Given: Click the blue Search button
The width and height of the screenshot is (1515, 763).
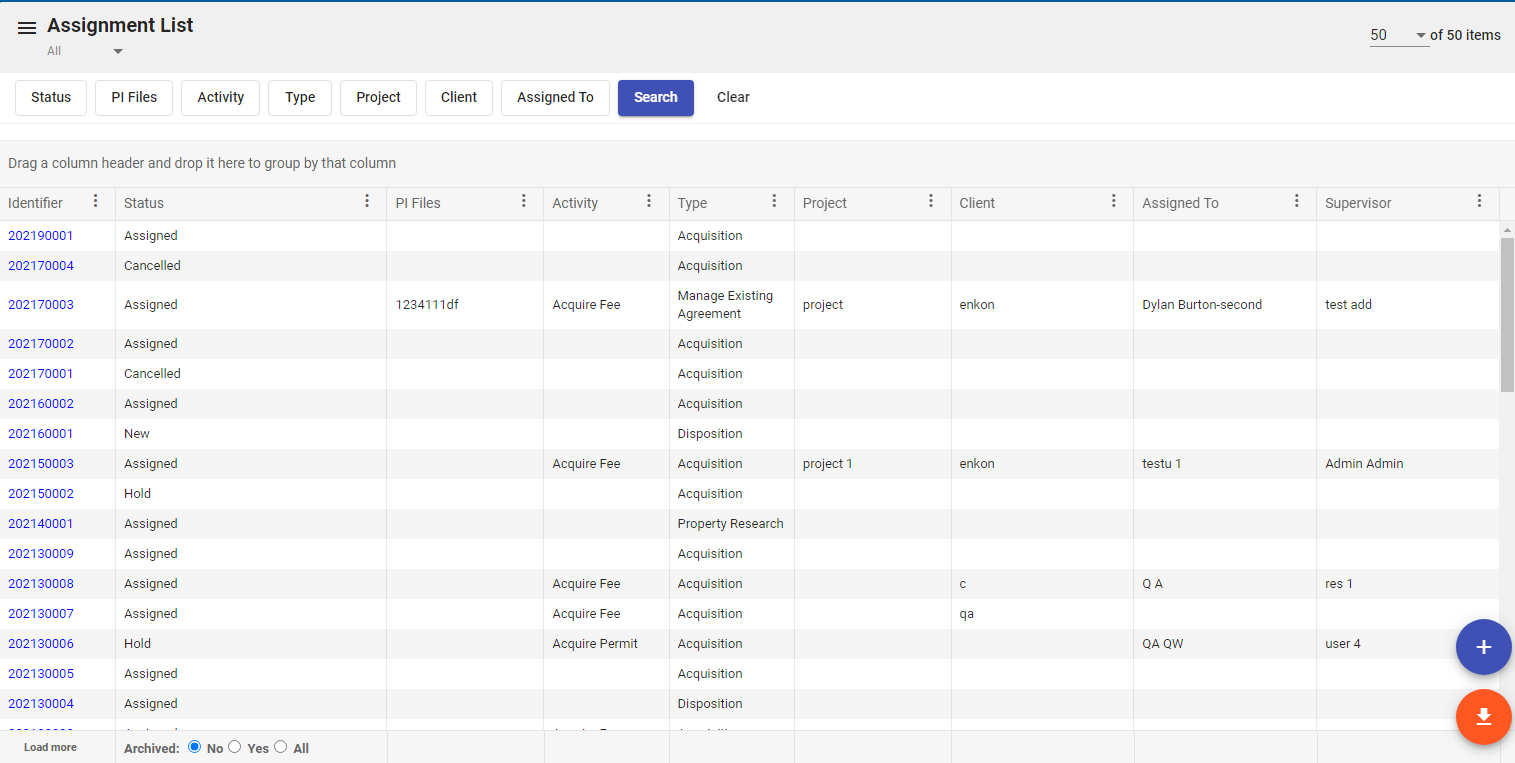Looking at the screenshot, I should tap(655, 97).
